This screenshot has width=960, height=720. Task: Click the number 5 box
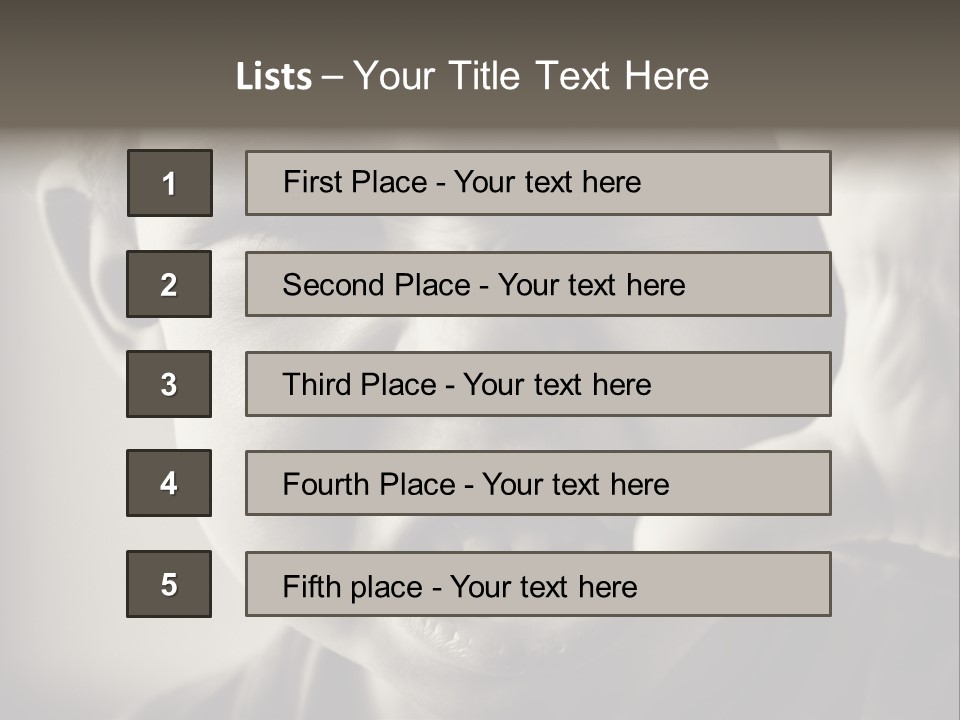click(x=169, y=584)
